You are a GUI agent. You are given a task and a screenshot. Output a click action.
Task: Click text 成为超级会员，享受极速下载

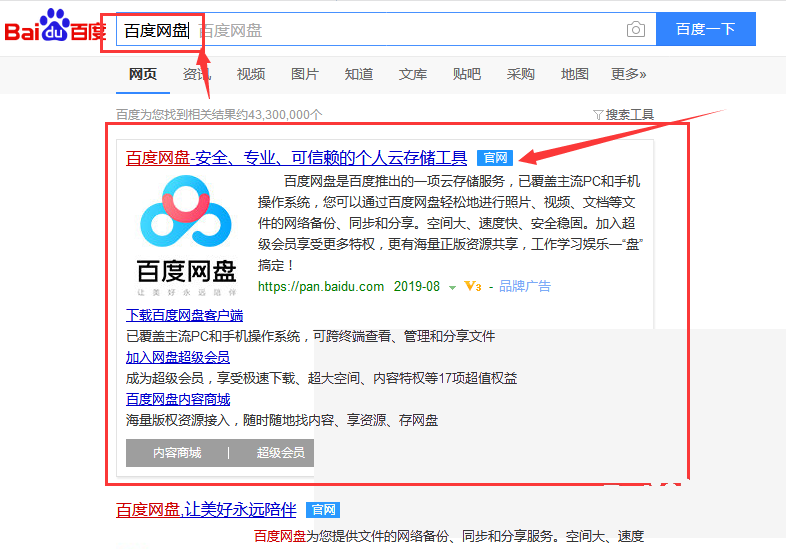tap(211, 378)
